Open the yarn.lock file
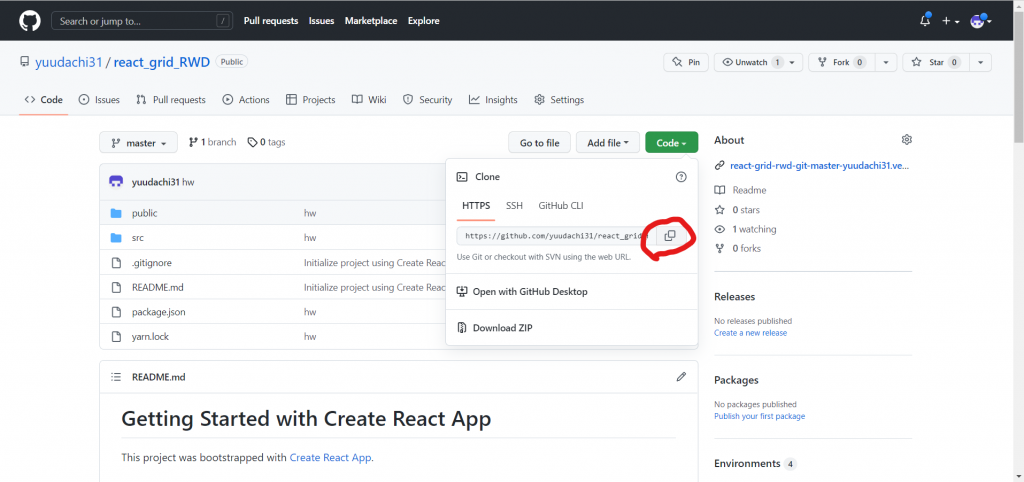This screenshot has height=482, width=1024. click(x=150, y=337)
